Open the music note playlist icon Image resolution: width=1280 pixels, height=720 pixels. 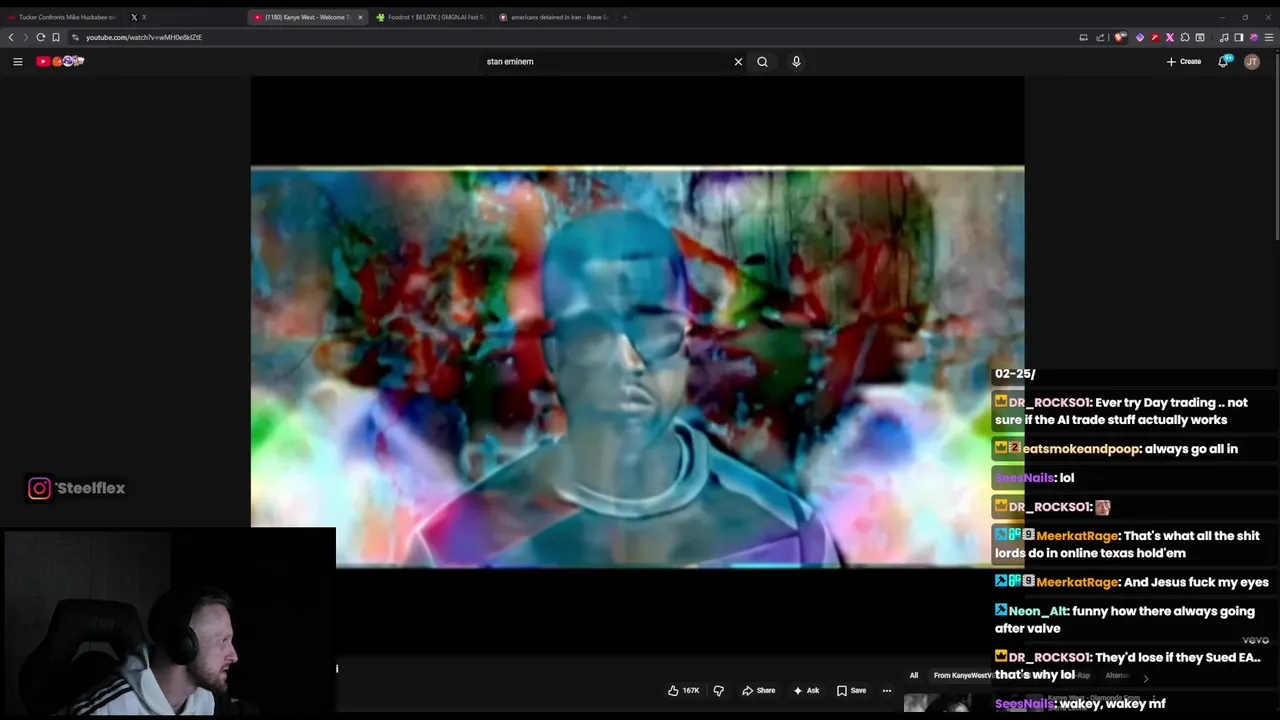coord(1224,37)
